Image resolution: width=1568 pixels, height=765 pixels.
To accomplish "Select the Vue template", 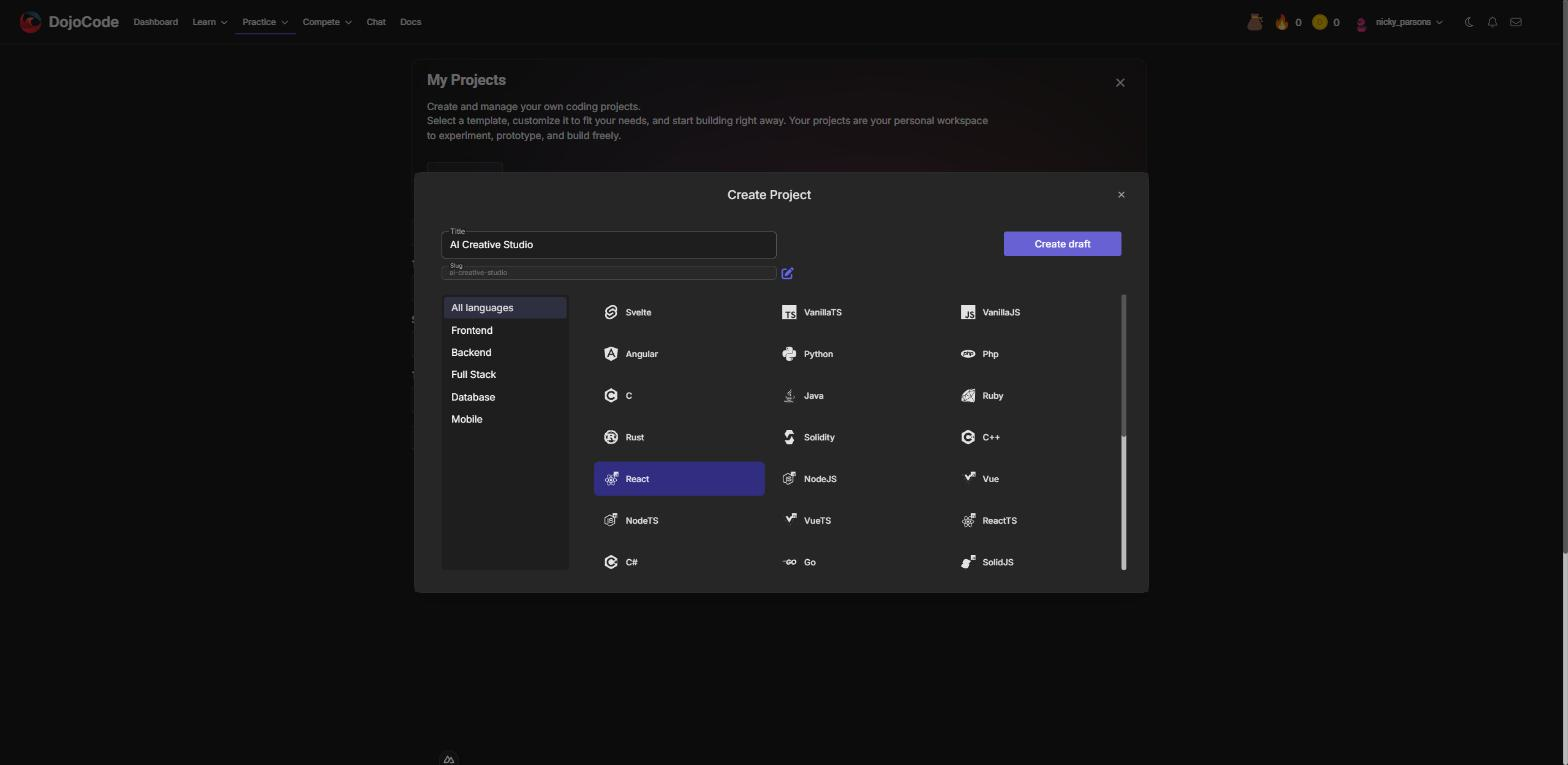I will click(1036, 479).
